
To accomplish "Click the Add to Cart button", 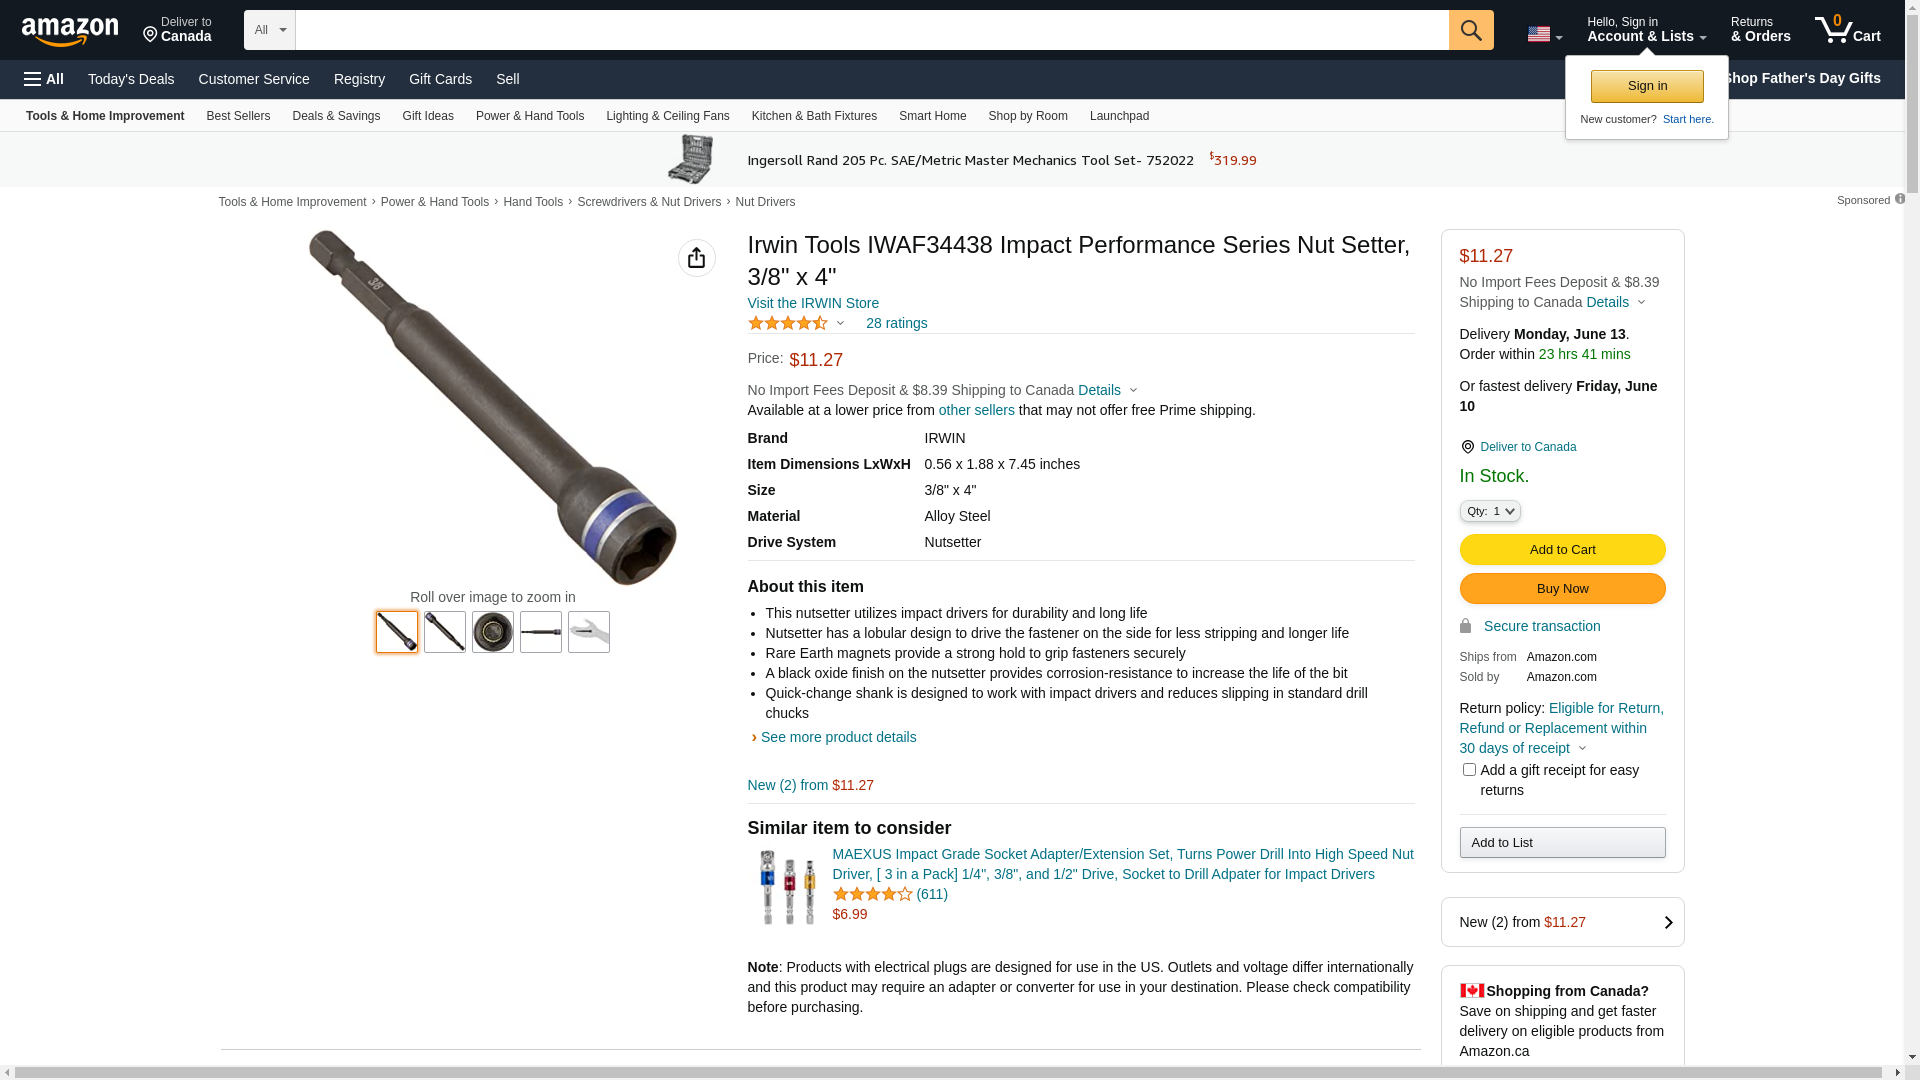I will click(1562, 549).
